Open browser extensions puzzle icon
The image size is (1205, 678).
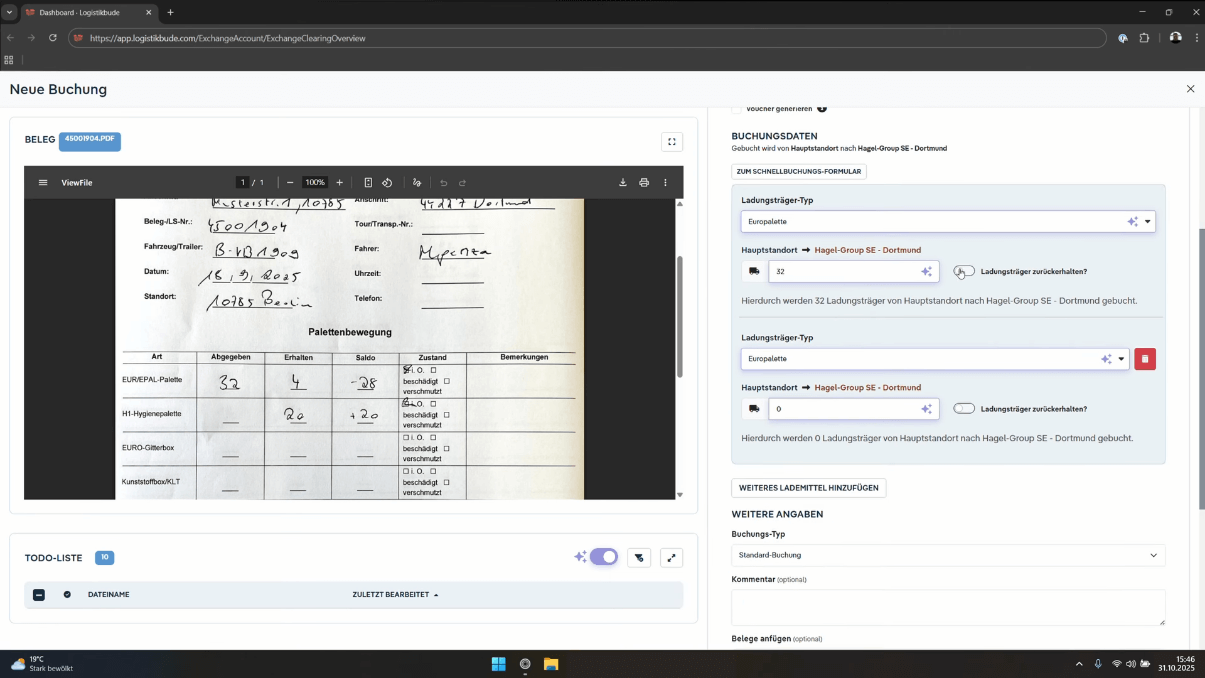pyautogui.click(x=1145, y=38)
